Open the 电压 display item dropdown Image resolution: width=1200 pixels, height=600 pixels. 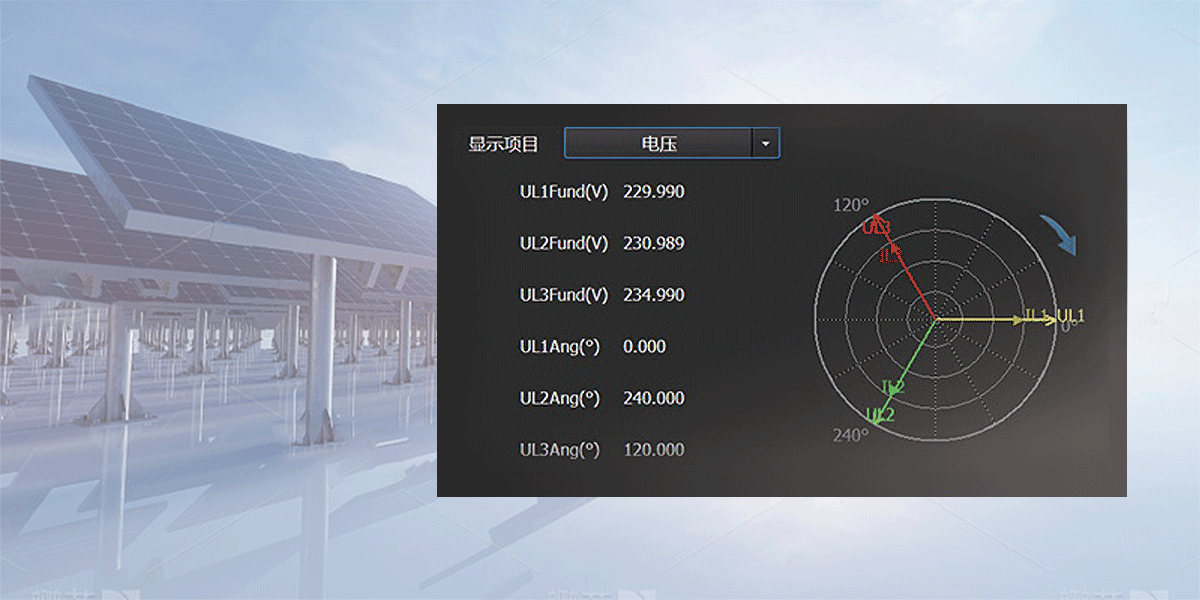point(659,144)
